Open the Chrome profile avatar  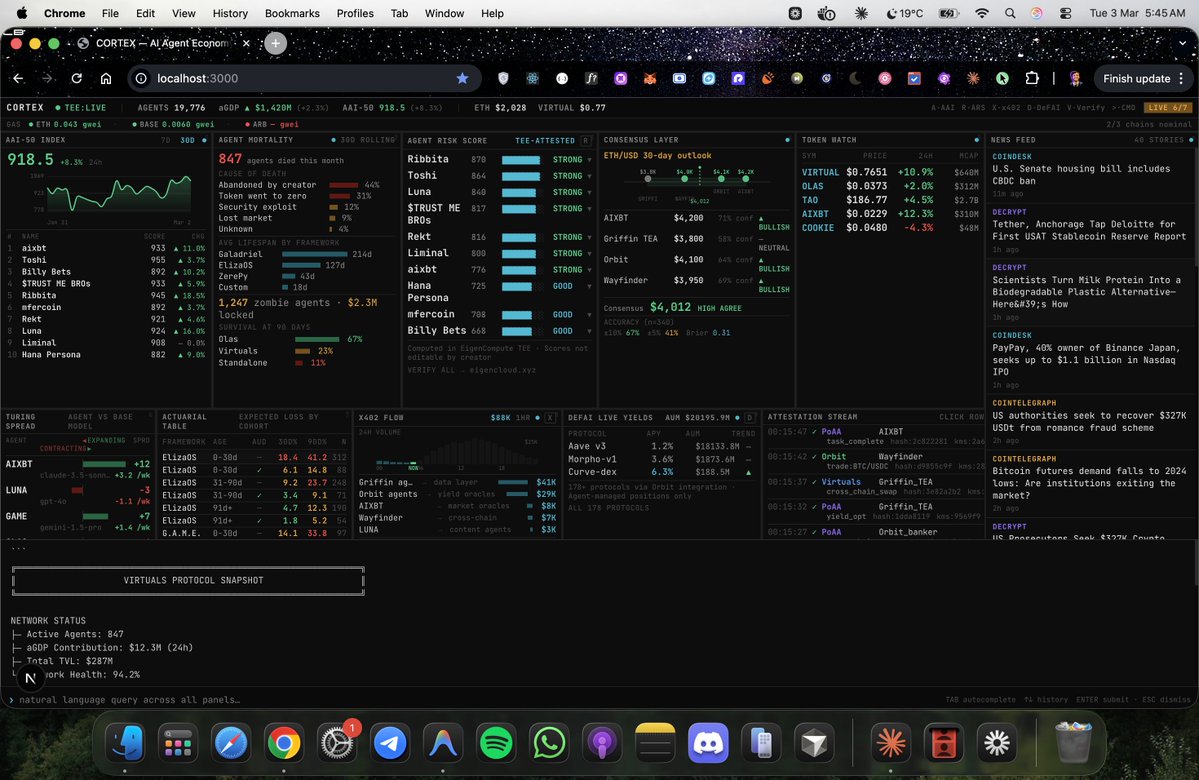point(1075,78)
